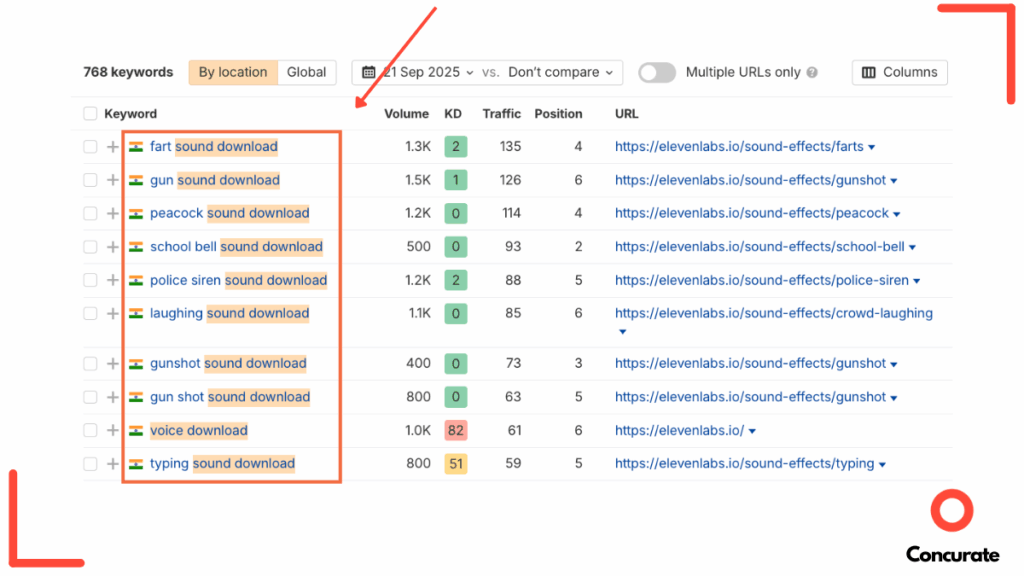
Task: Tick the select-all checkbox beside Keyword header
Action: tap(90, 114)
